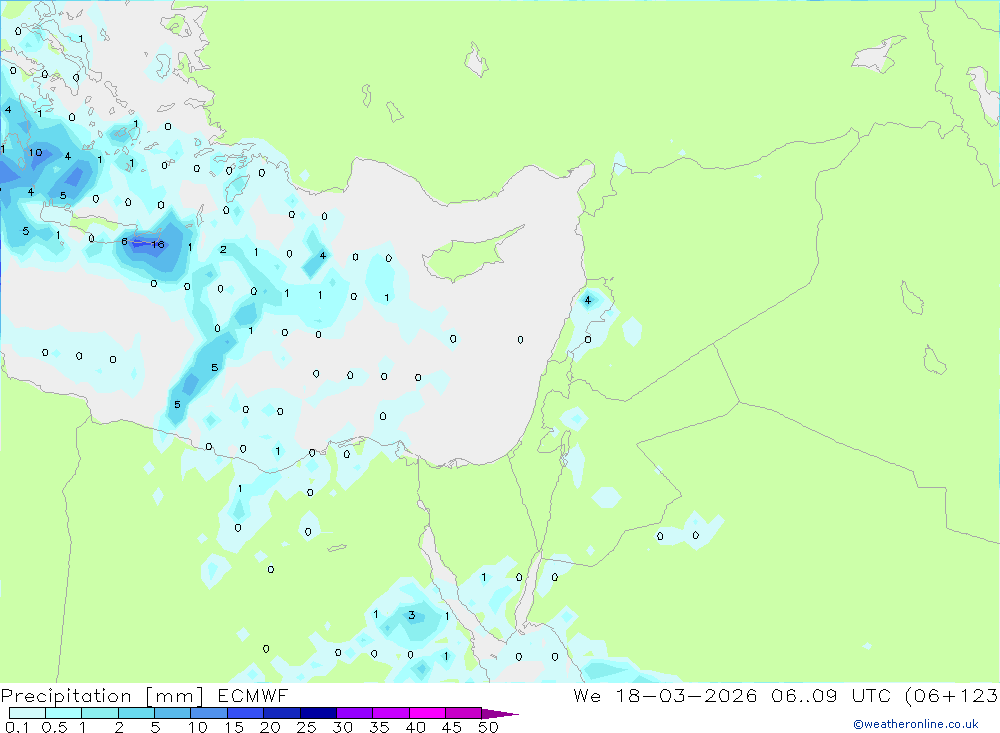This screenshot has height=733, width=1000.
Task: Click the '6' value beside the 16 near Crete
Action: click(124, 241)
